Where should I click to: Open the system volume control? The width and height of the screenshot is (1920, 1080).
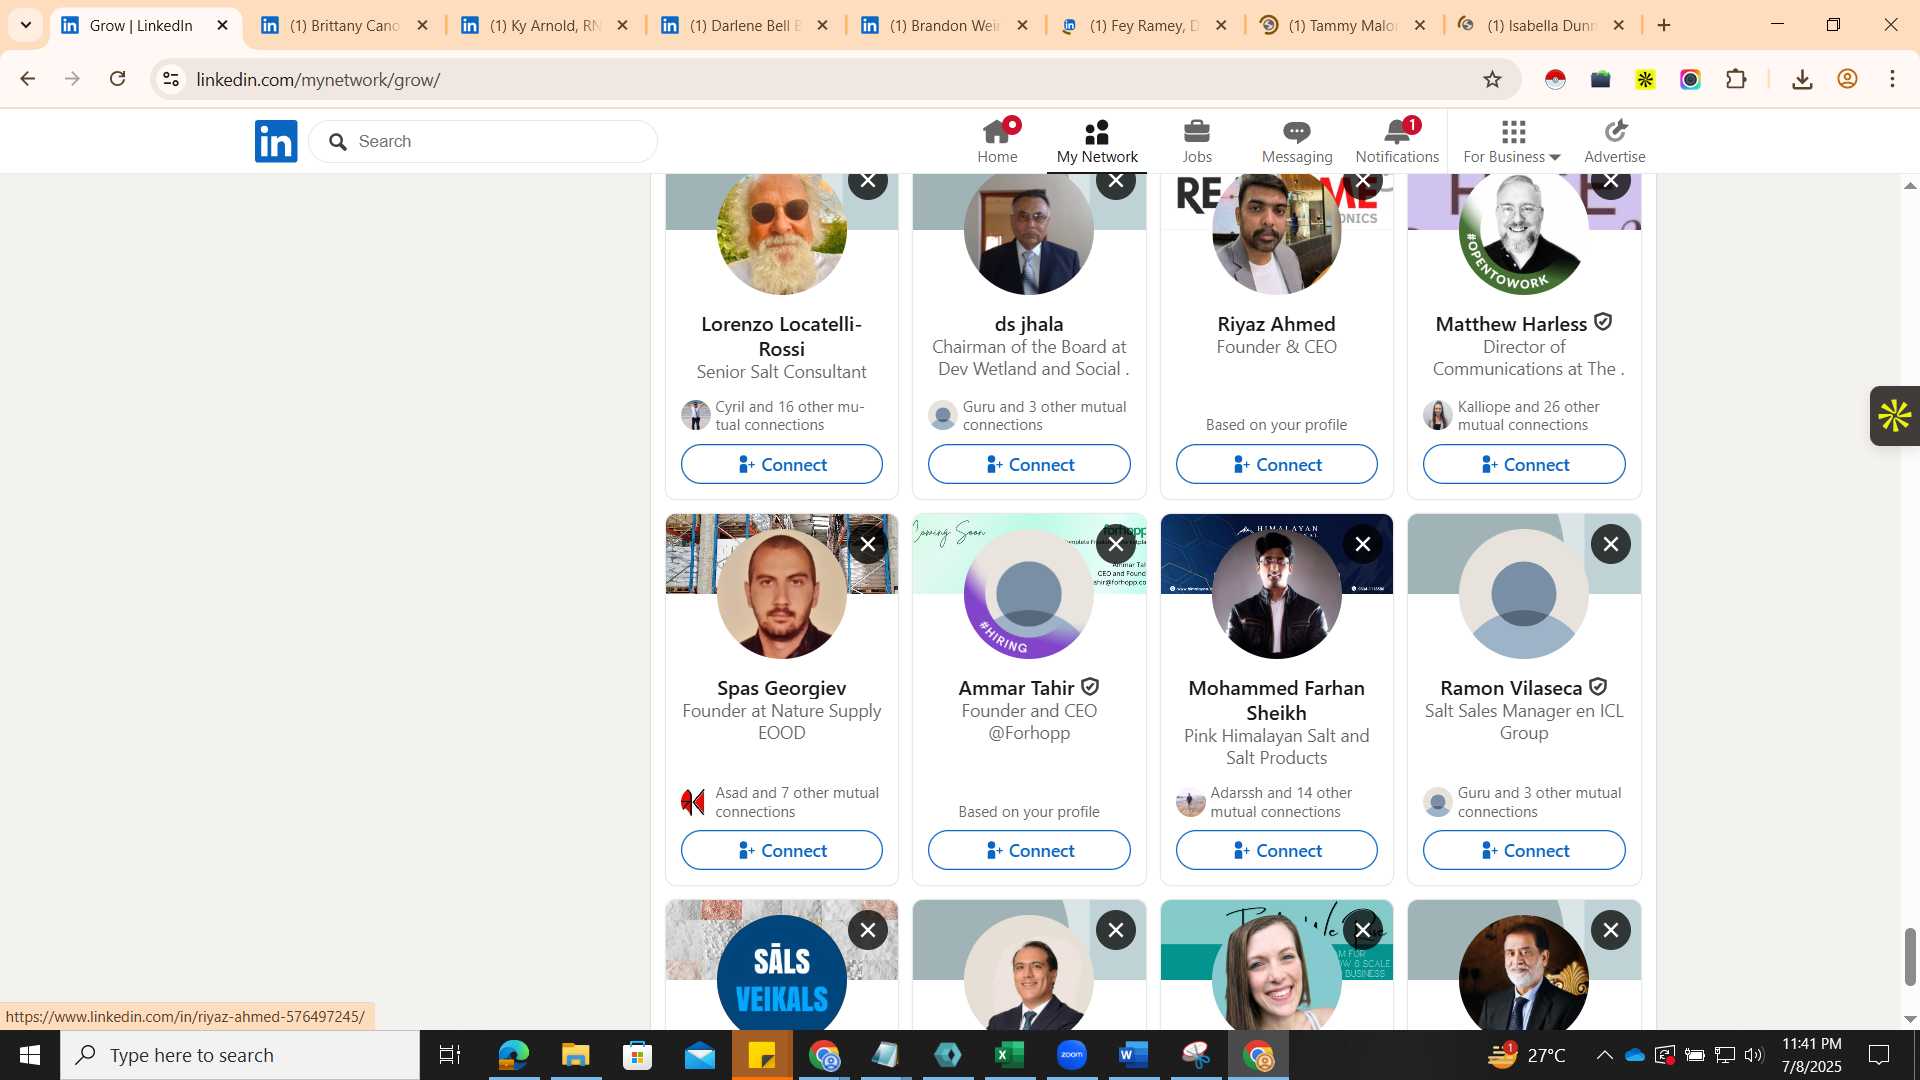(1753, 1055)
